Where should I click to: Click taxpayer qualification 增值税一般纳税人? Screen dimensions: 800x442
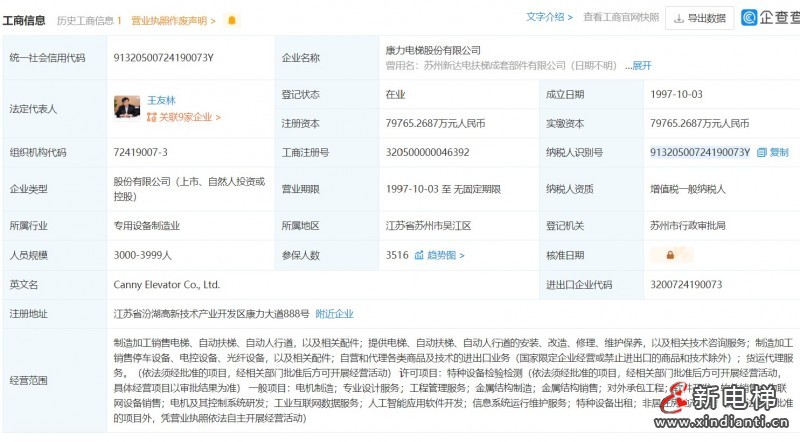688,189
